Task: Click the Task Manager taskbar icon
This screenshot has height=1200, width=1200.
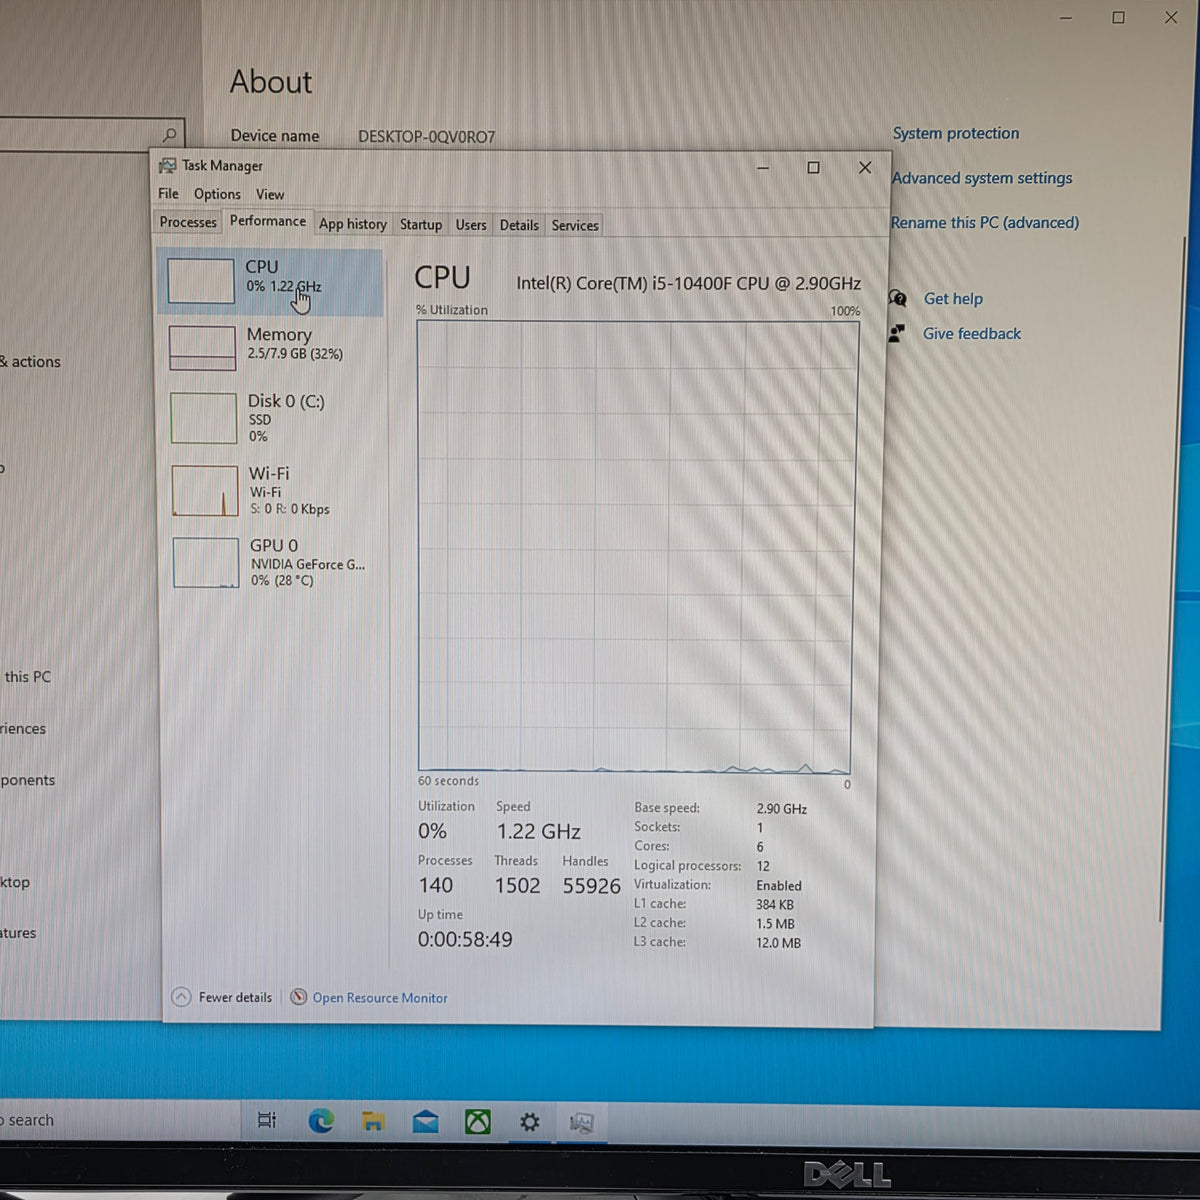Action: click(x=581, y=1123)
